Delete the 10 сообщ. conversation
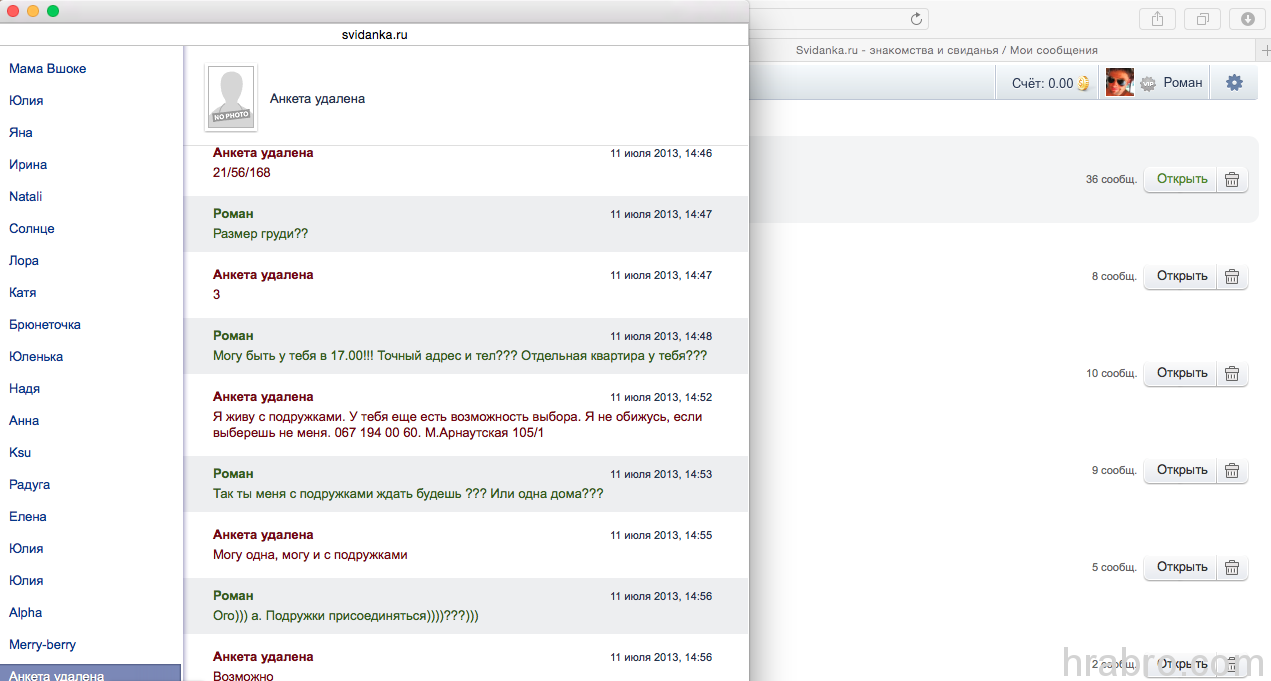 (x=1232, y=374)
